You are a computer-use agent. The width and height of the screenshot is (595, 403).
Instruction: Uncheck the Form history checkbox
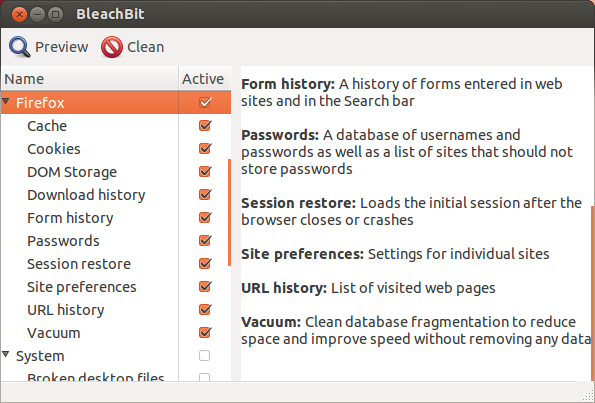tap(205, 218)
